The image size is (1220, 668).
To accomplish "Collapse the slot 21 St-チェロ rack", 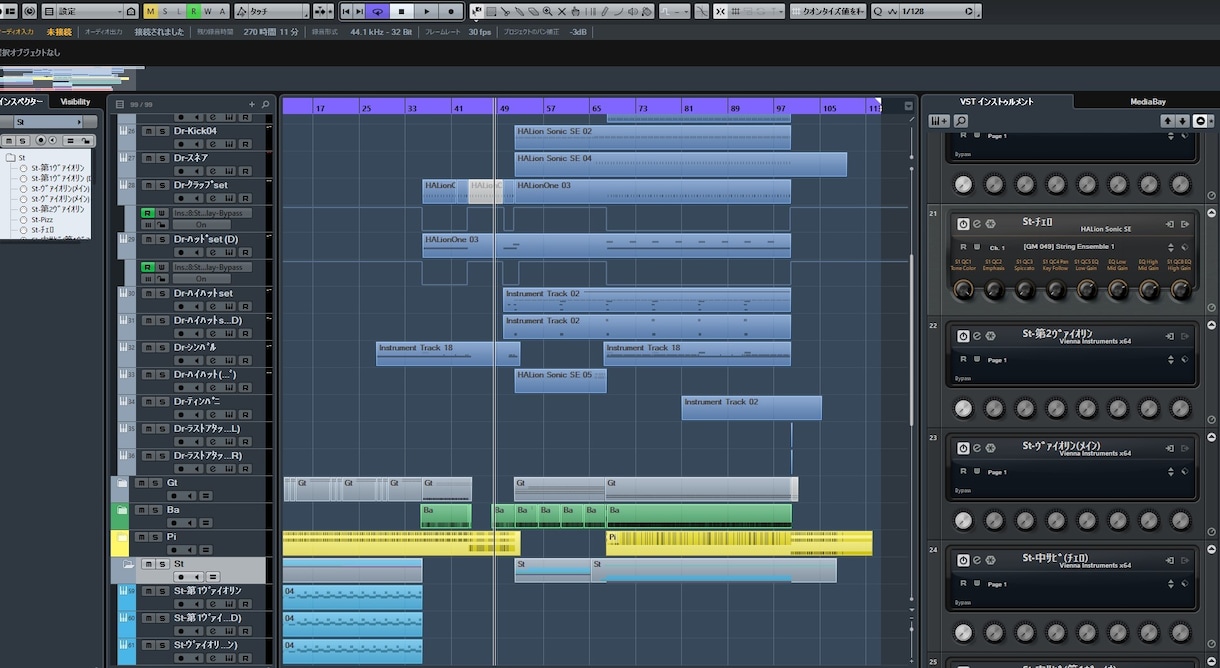I will [1212, 213].
